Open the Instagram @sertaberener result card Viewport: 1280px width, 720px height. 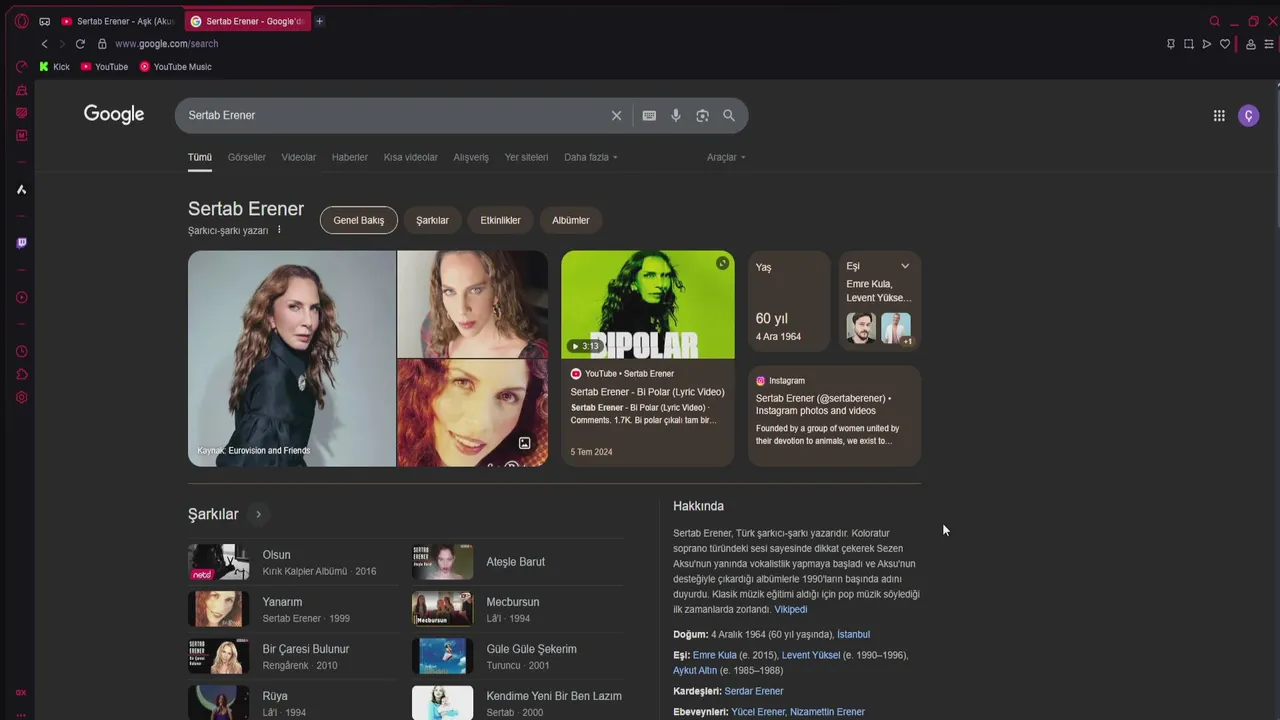click(x=834, y=415)
